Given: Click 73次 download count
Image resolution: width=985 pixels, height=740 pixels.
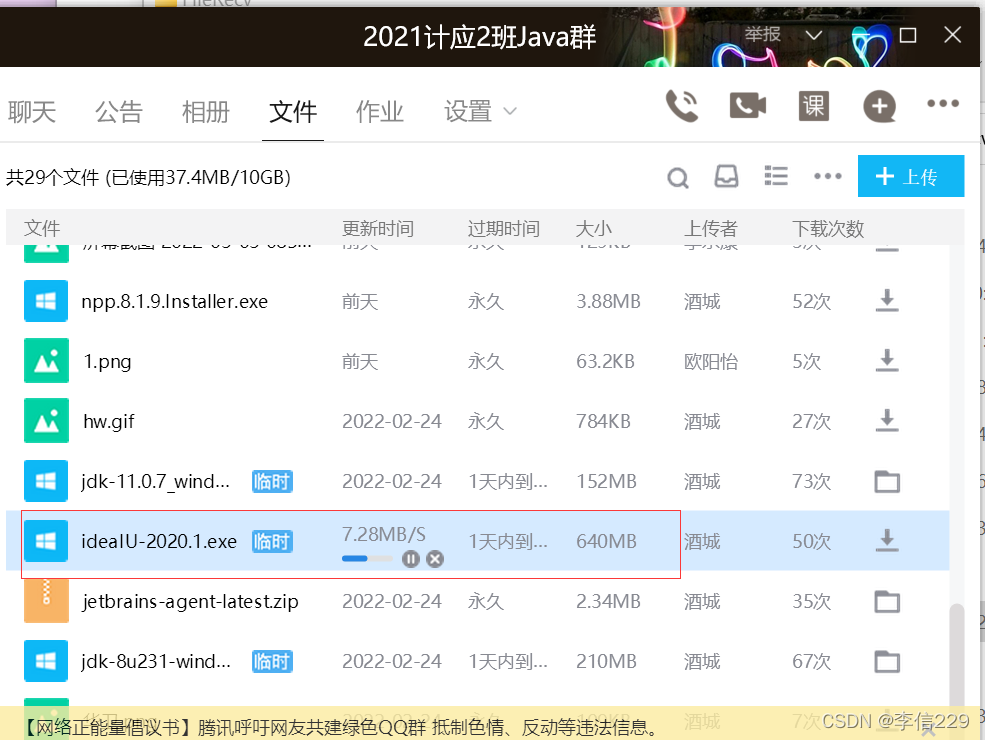Looking at the screenshot, I should pos(811,482).
